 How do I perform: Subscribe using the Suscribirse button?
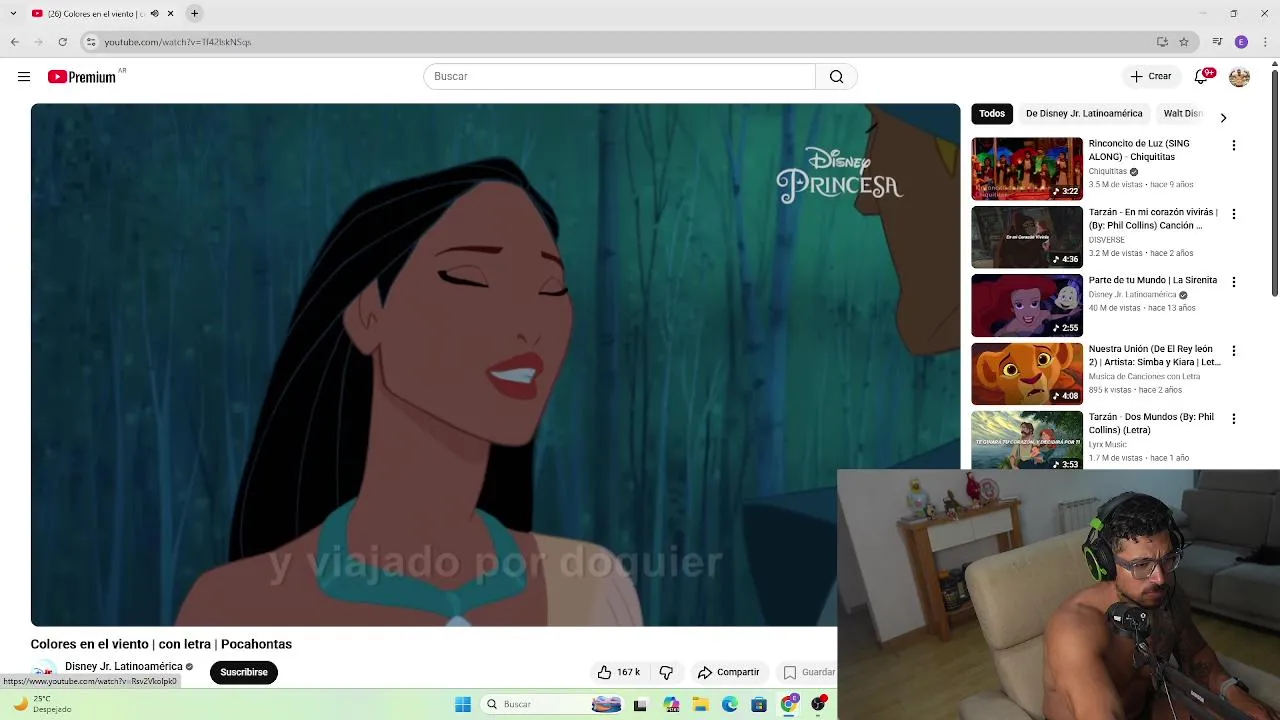coord(244,672)
